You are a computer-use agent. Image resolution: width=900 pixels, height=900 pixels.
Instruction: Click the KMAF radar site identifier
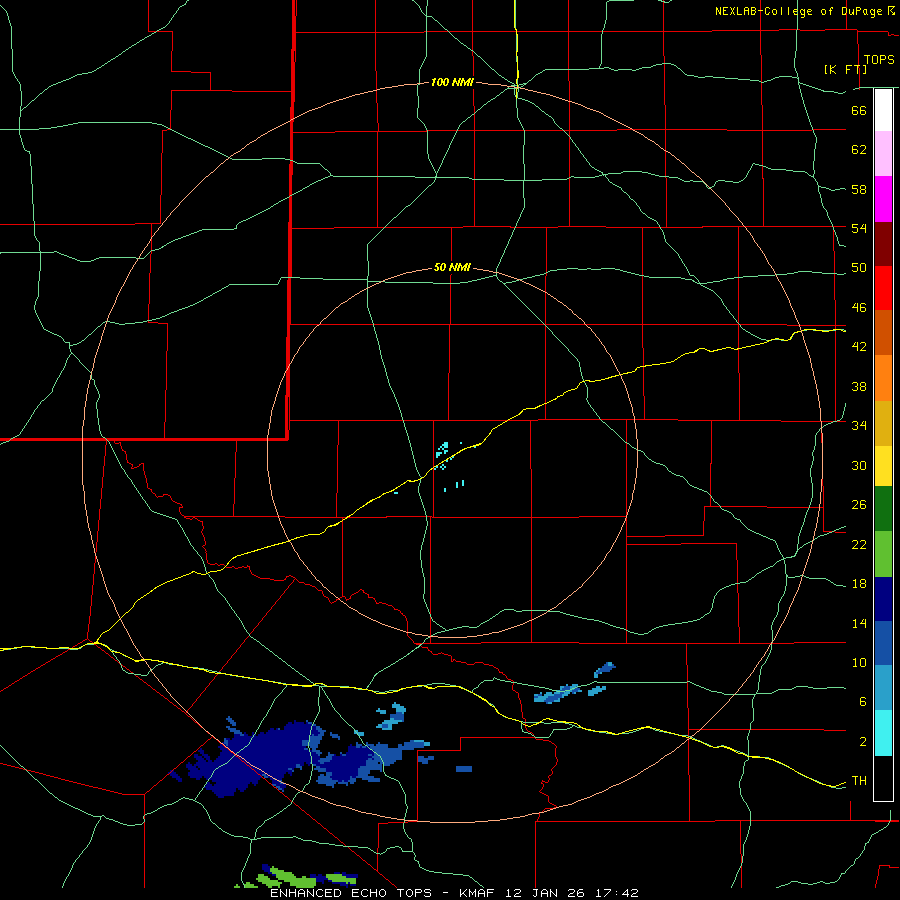pos(480,893)
